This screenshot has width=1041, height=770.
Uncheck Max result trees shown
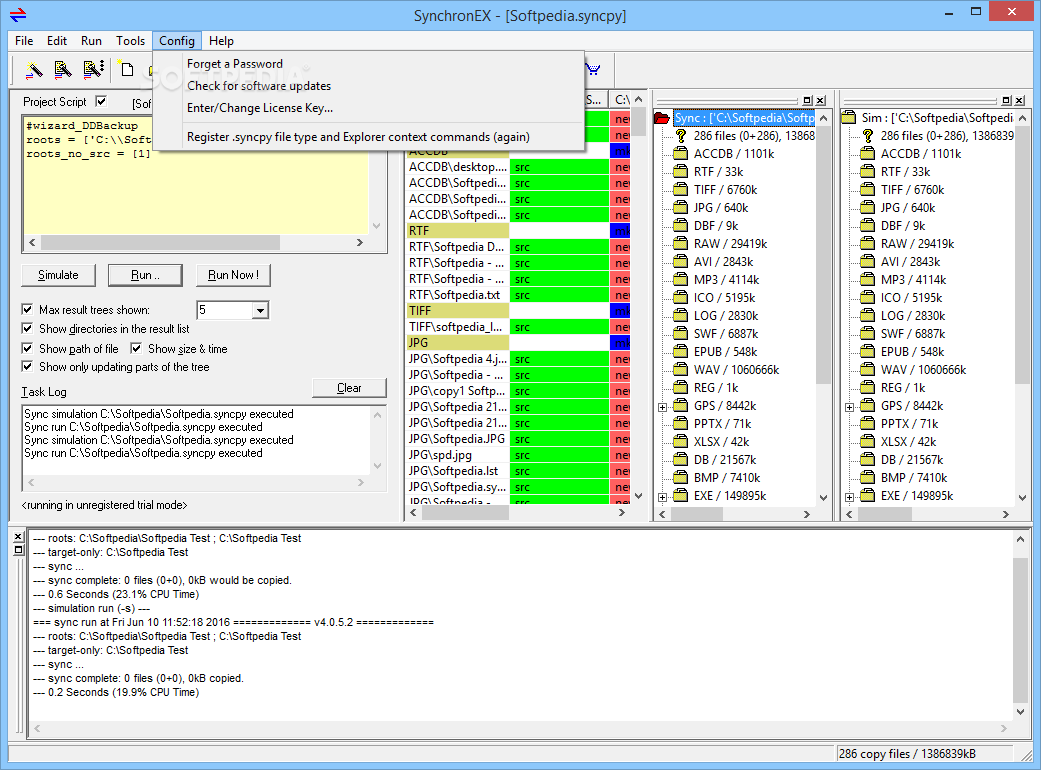[x=27, y=309]
